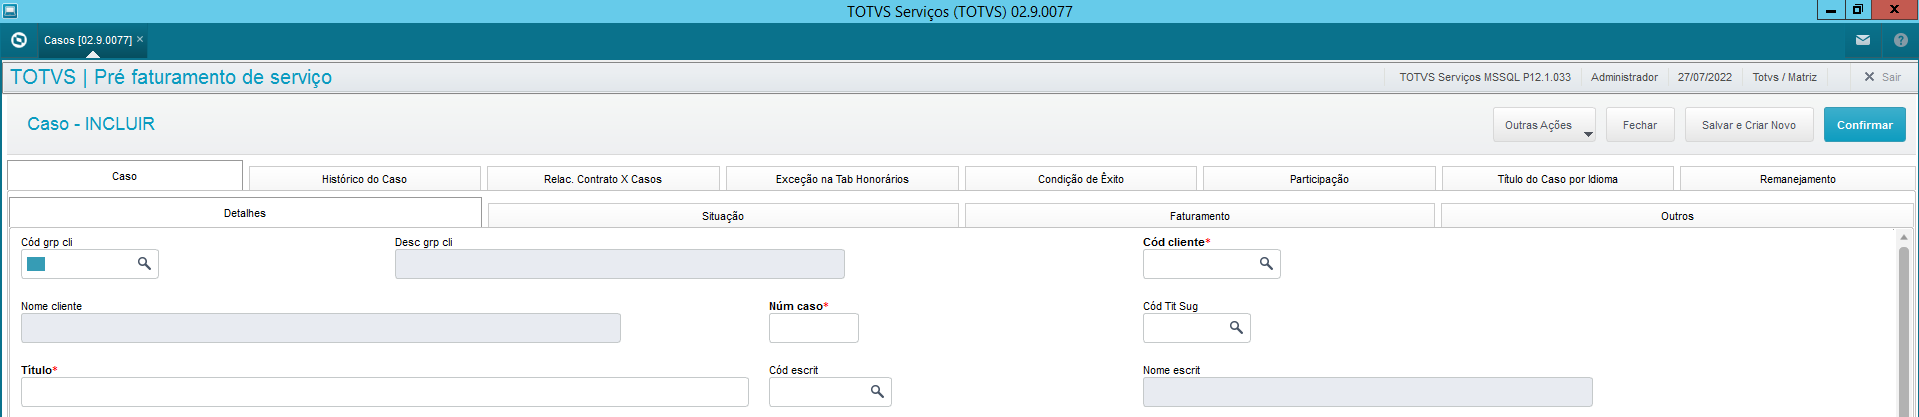Viewport: 1919px width, 417px height.
Task: Click Salvar e Criar Novo button
Action: (1749, 125)
